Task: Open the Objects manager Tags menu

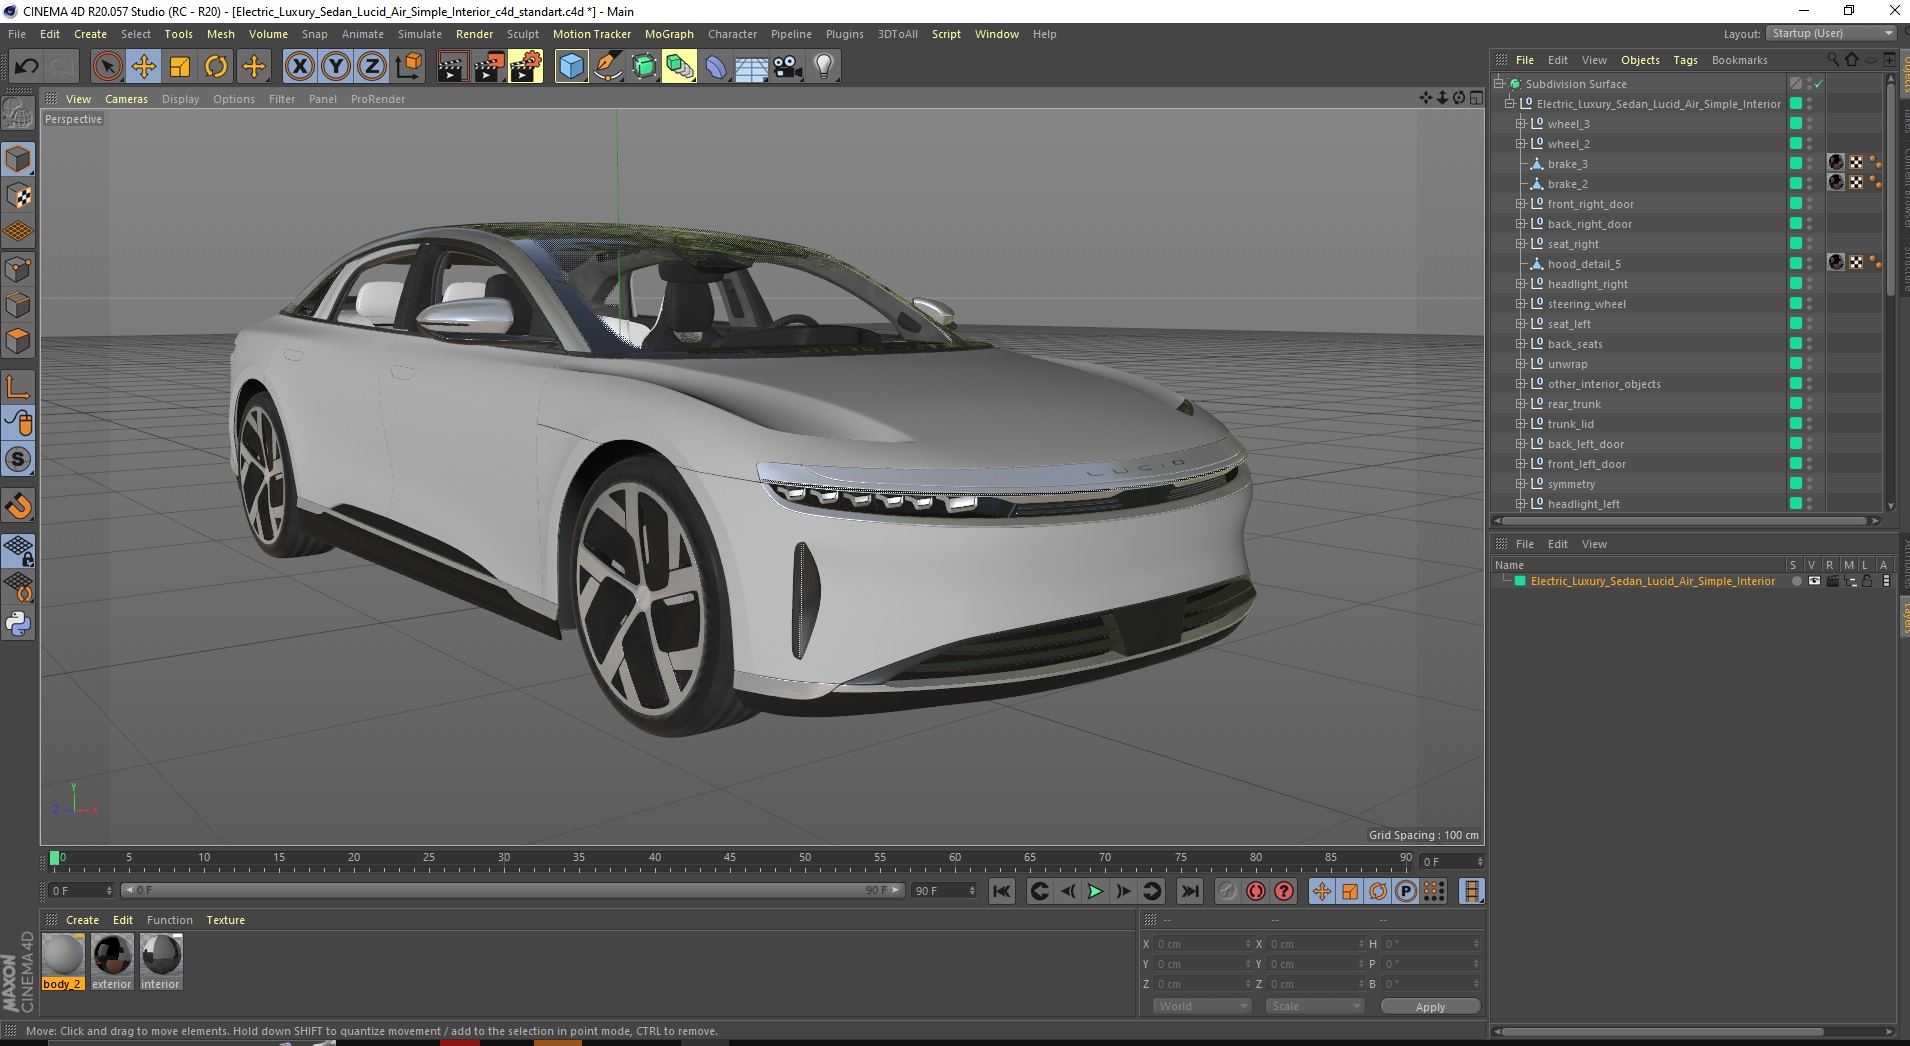Action: coord(1685,60)
